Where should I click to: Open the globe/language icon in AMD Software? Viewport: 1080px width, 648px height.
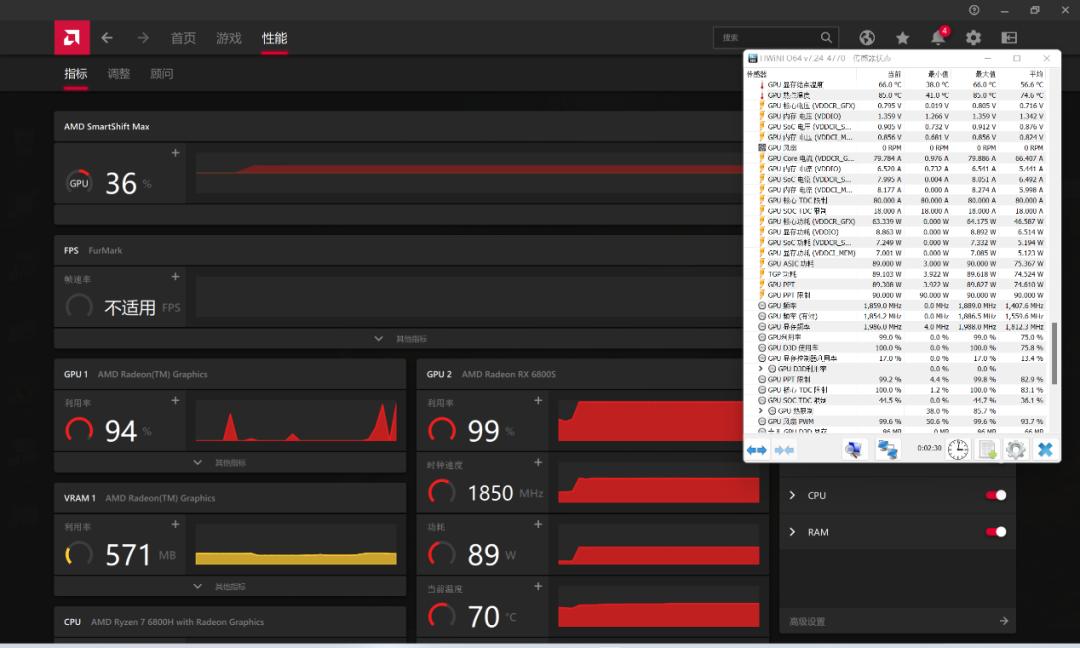pos(866,37)
